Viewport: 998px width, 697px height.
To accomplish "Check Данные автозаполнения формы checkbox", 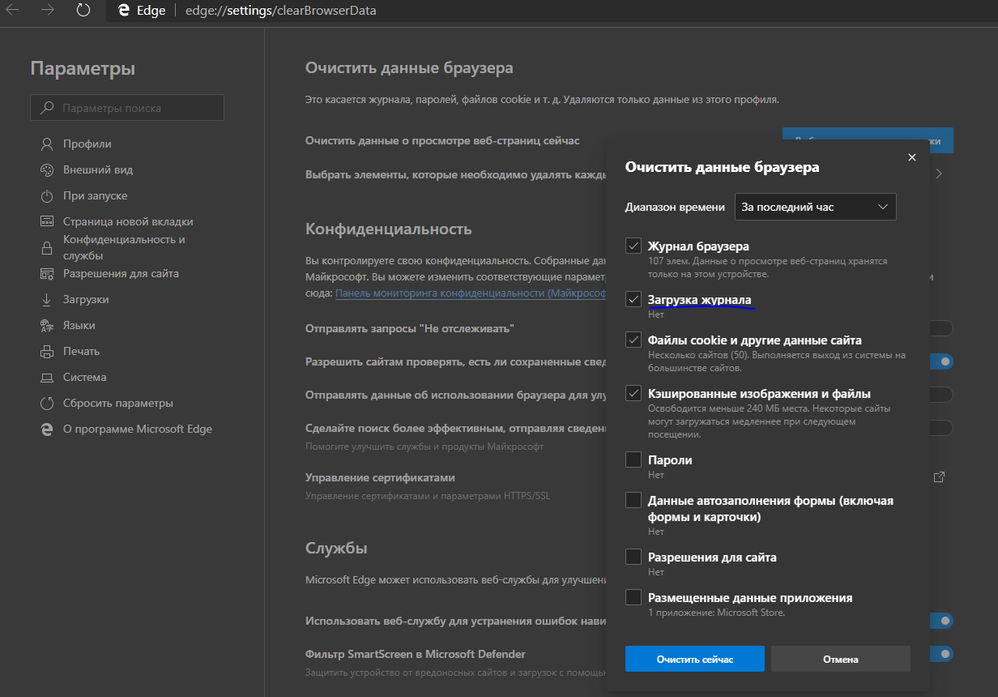I will (x=633, y=500).
